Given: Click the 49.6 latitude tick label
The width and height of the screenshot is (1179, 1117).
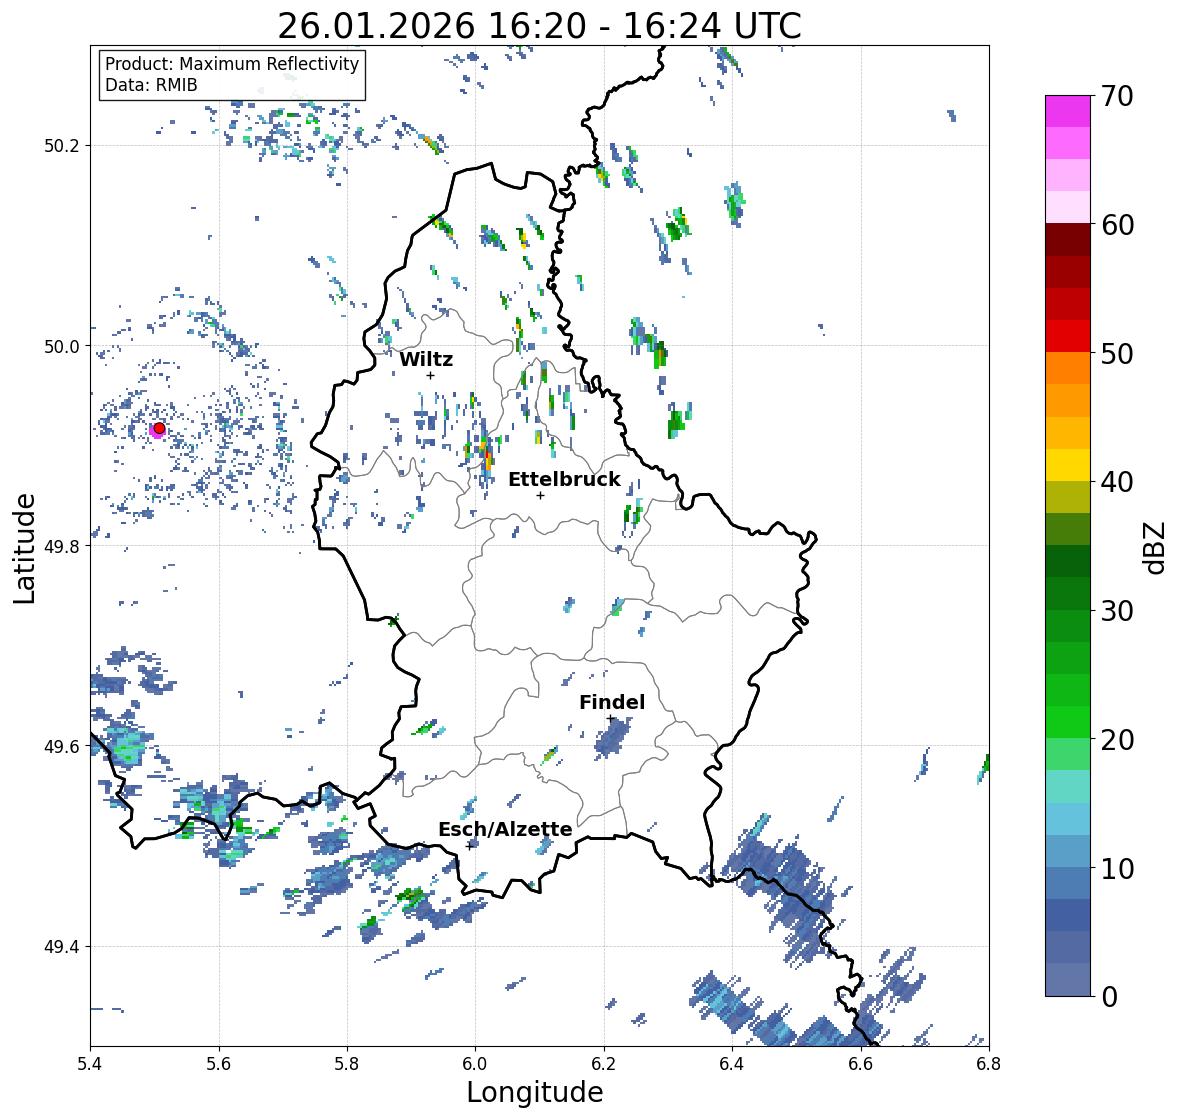Looking at the screenshot, I should point(62,746).
